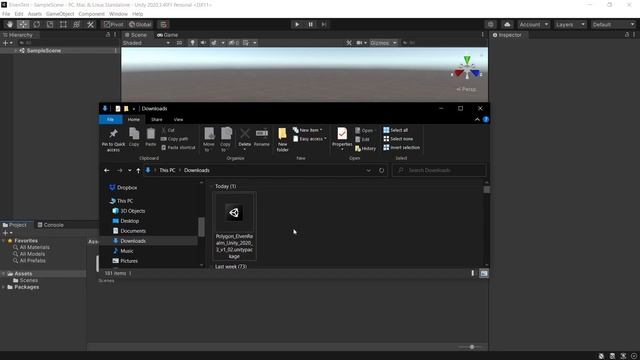Click the Delete ribbon icon
Screen dimensions: 640x360
[x=244, y=138]
